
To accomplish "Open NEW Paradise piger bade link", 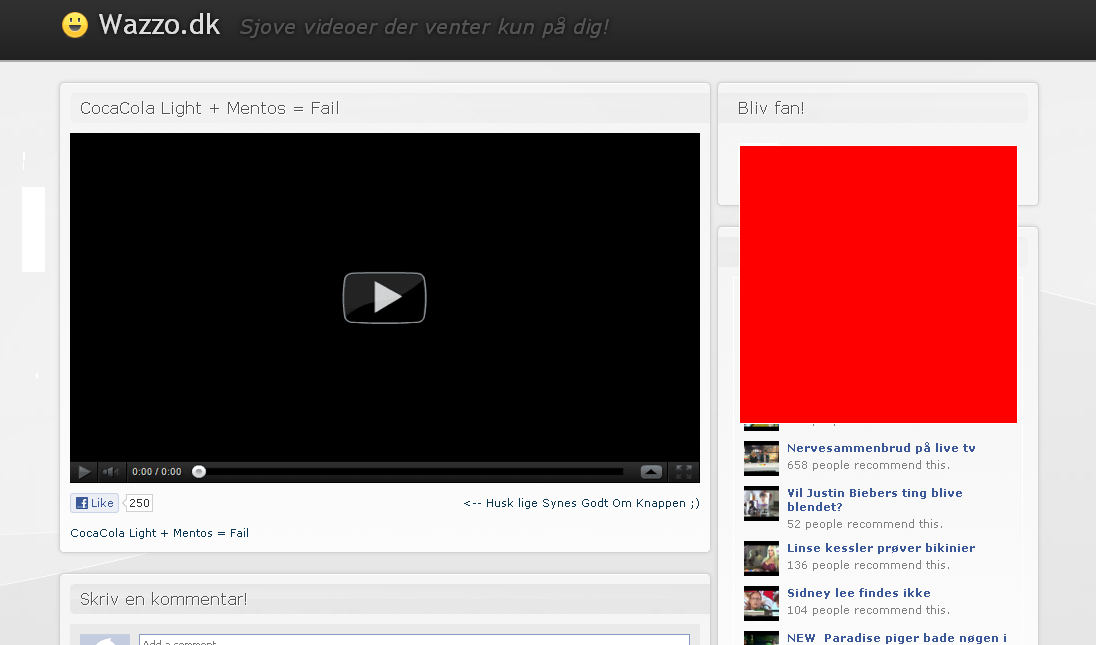I will pyautogui.click(x=897, y=638).
